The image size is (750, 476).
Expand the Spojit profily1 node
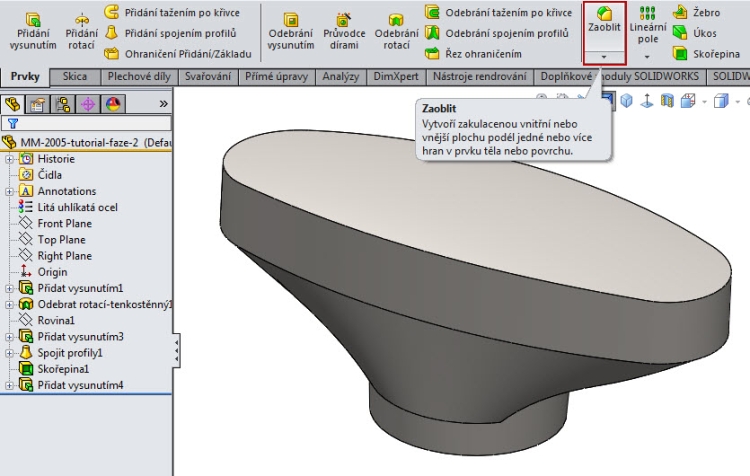pyautogui.click(x=9, y=354)
